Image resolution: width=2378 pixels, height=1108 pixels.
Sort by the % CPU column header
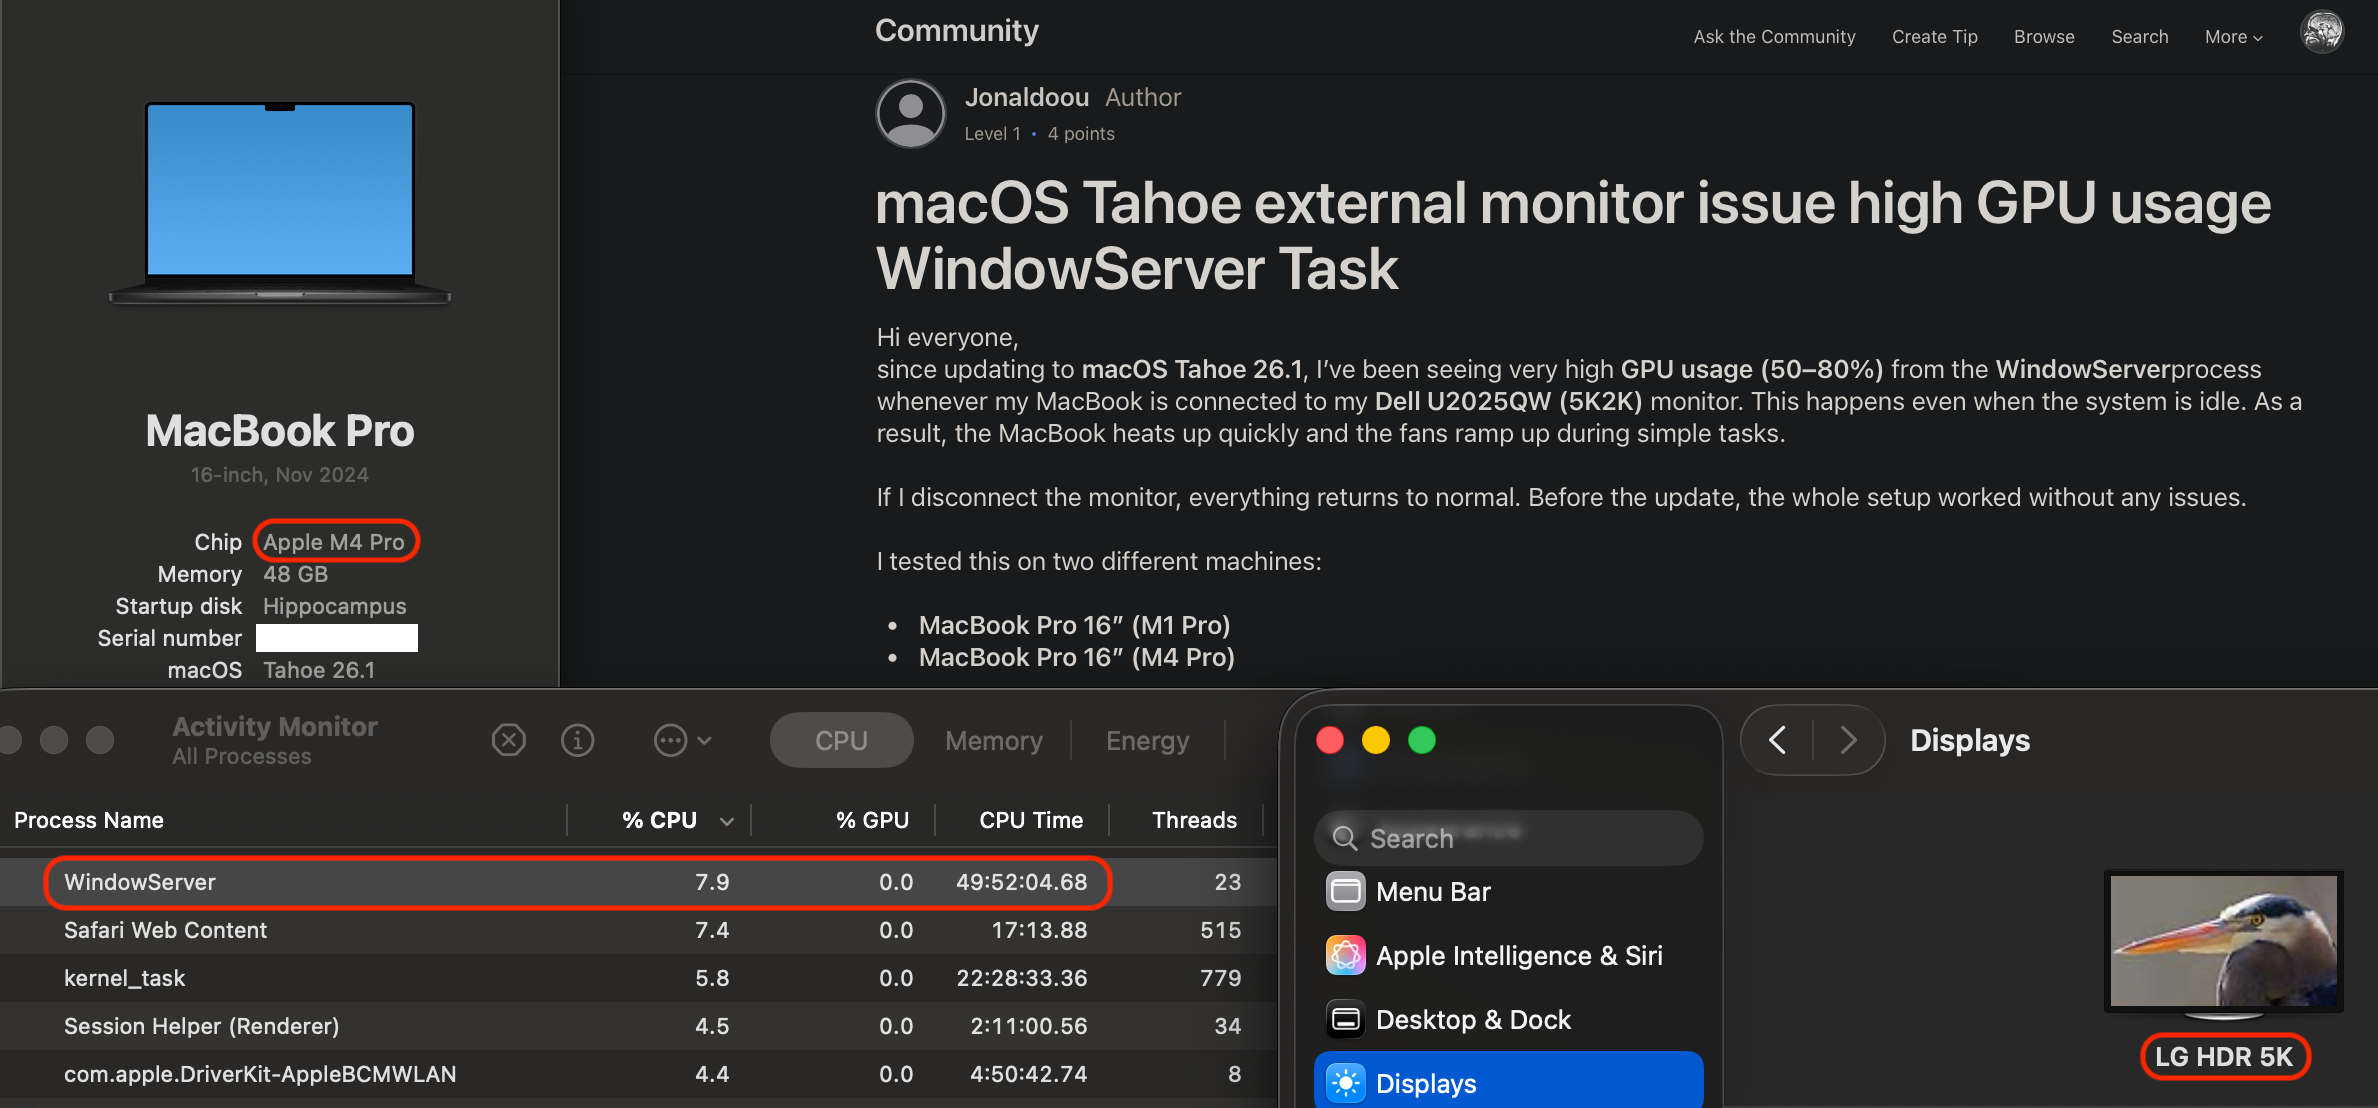(x=660, y=820)
